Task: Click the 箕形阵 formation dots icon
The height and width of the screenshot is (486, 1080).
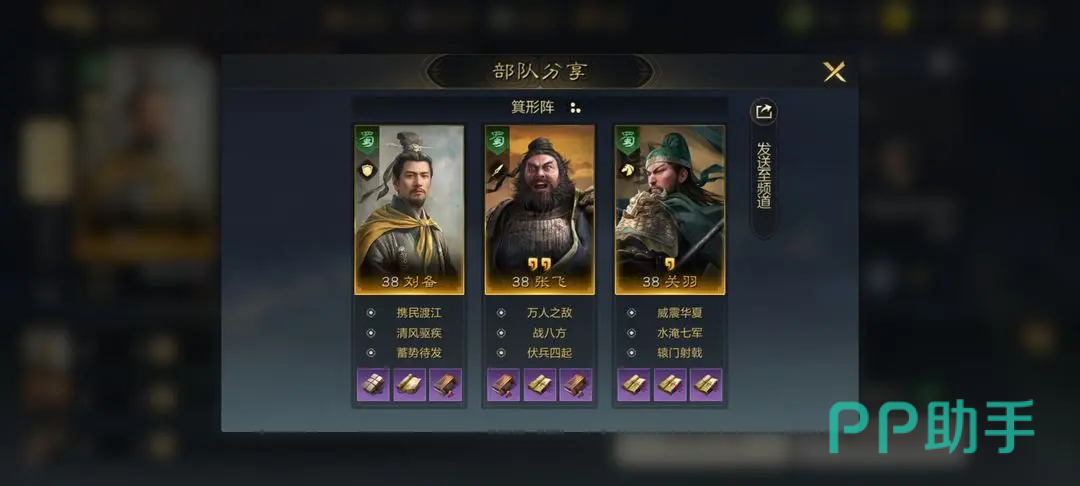Action: click(x=575, y=108)
